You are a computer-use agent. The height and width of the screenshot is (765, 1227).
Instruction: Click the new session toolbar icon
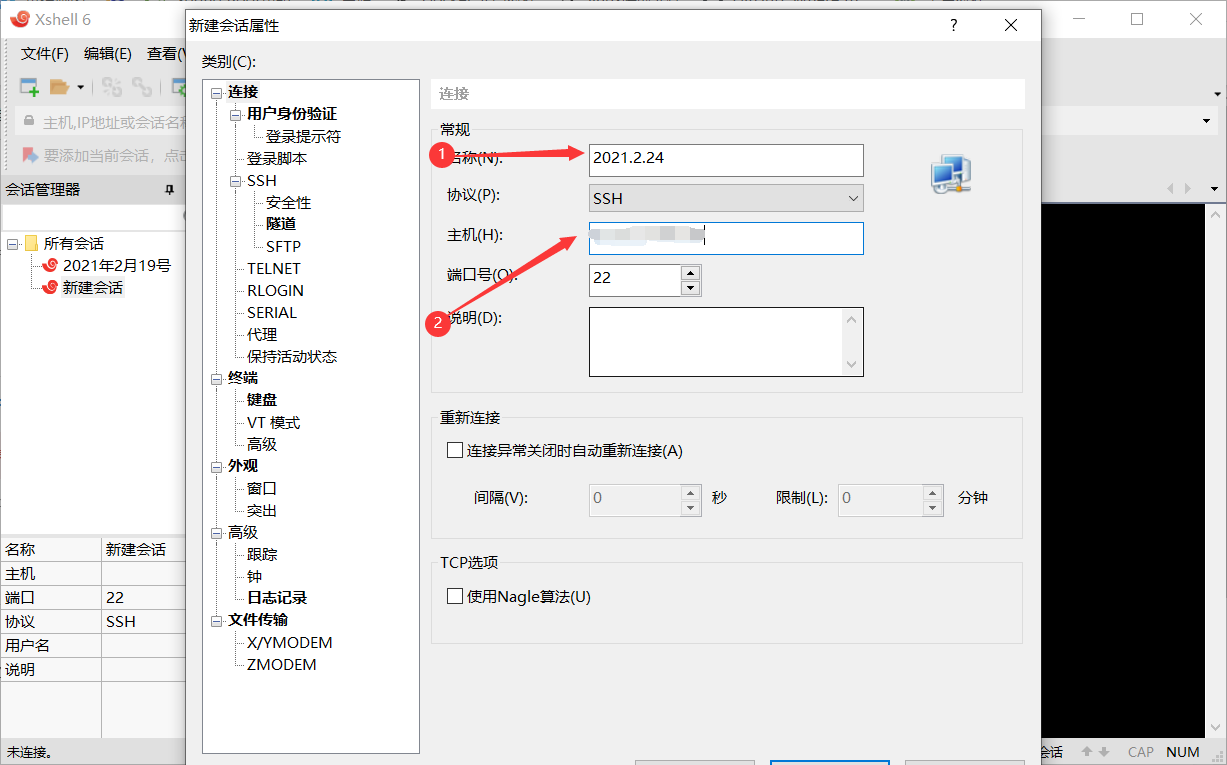click(28, 87)
